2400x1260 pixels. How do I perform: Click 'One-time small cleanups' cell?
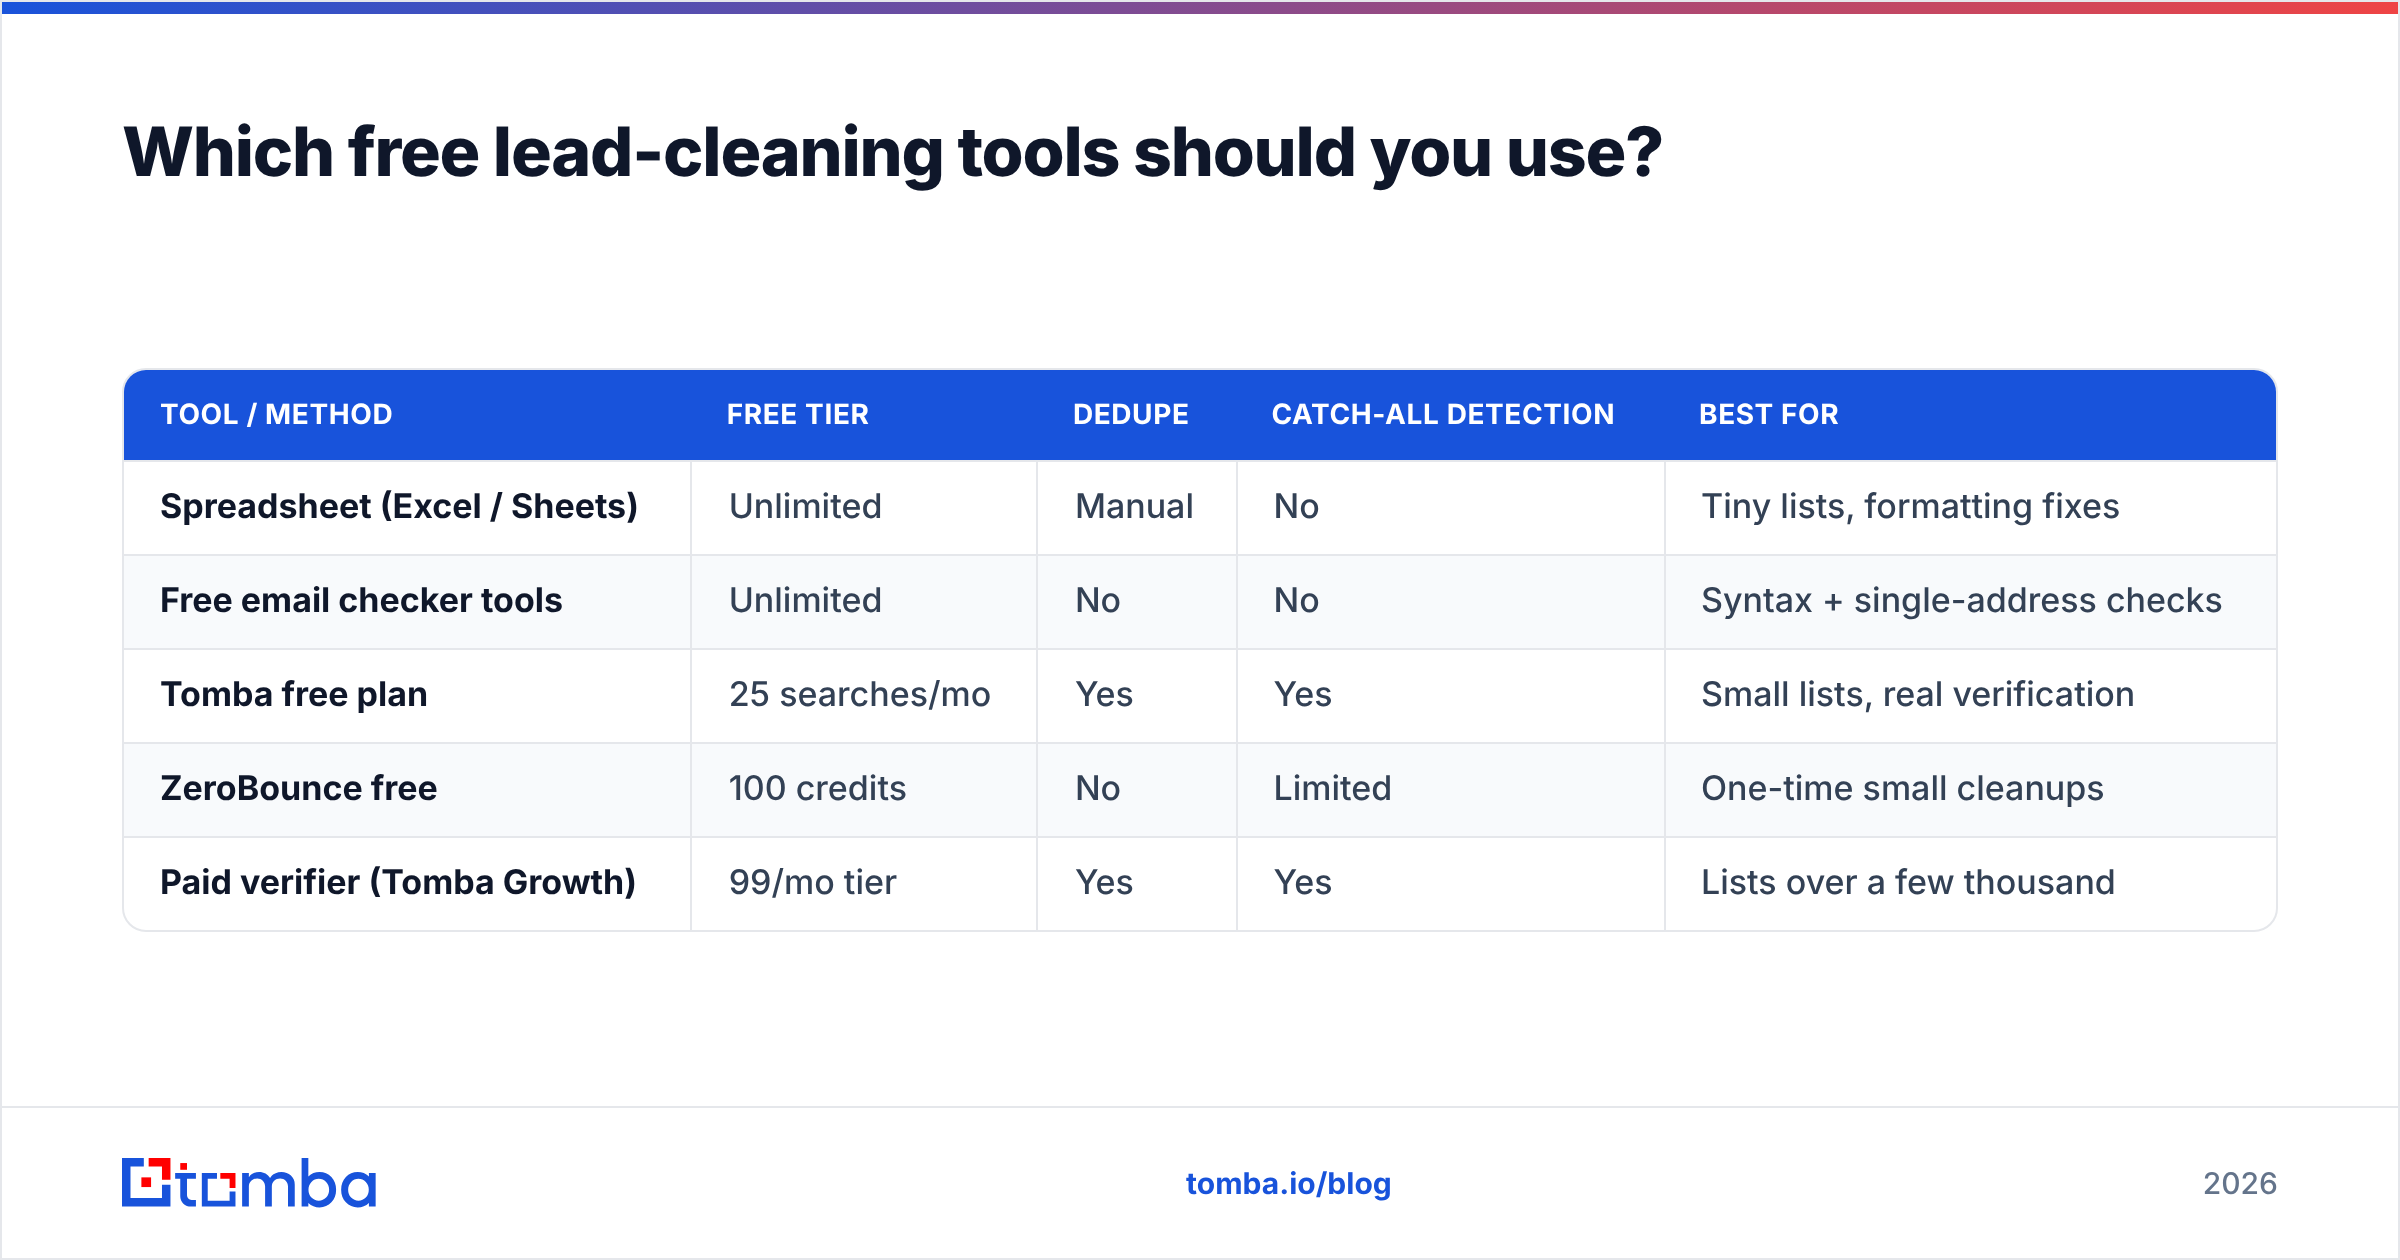[x=1902, y=789]
